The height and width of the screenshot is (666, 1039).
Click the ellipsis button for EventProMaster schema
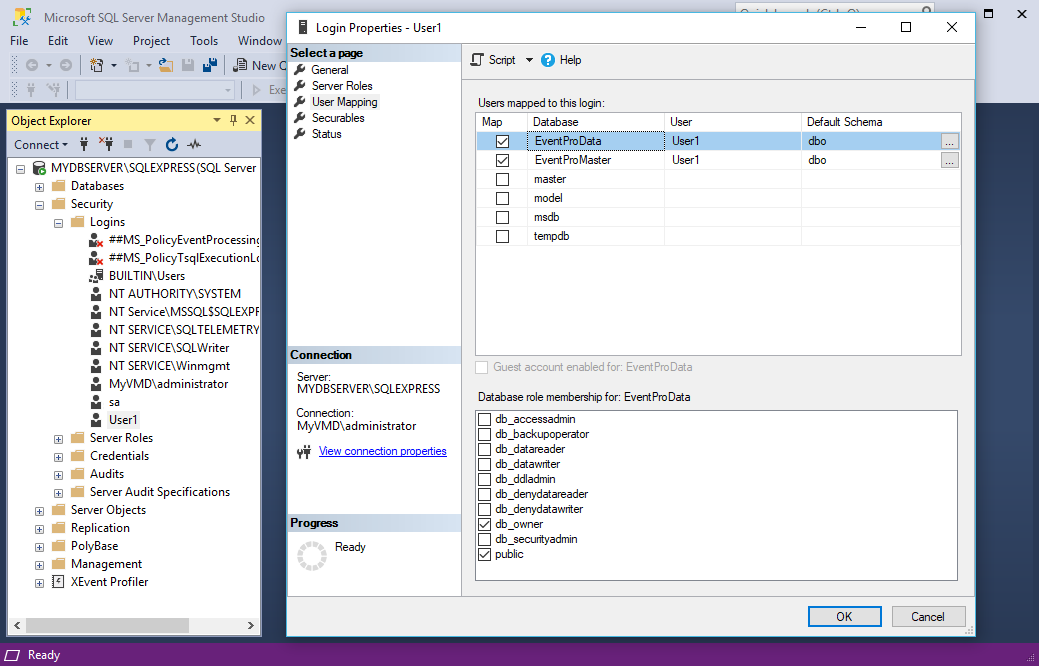point(950,160)
